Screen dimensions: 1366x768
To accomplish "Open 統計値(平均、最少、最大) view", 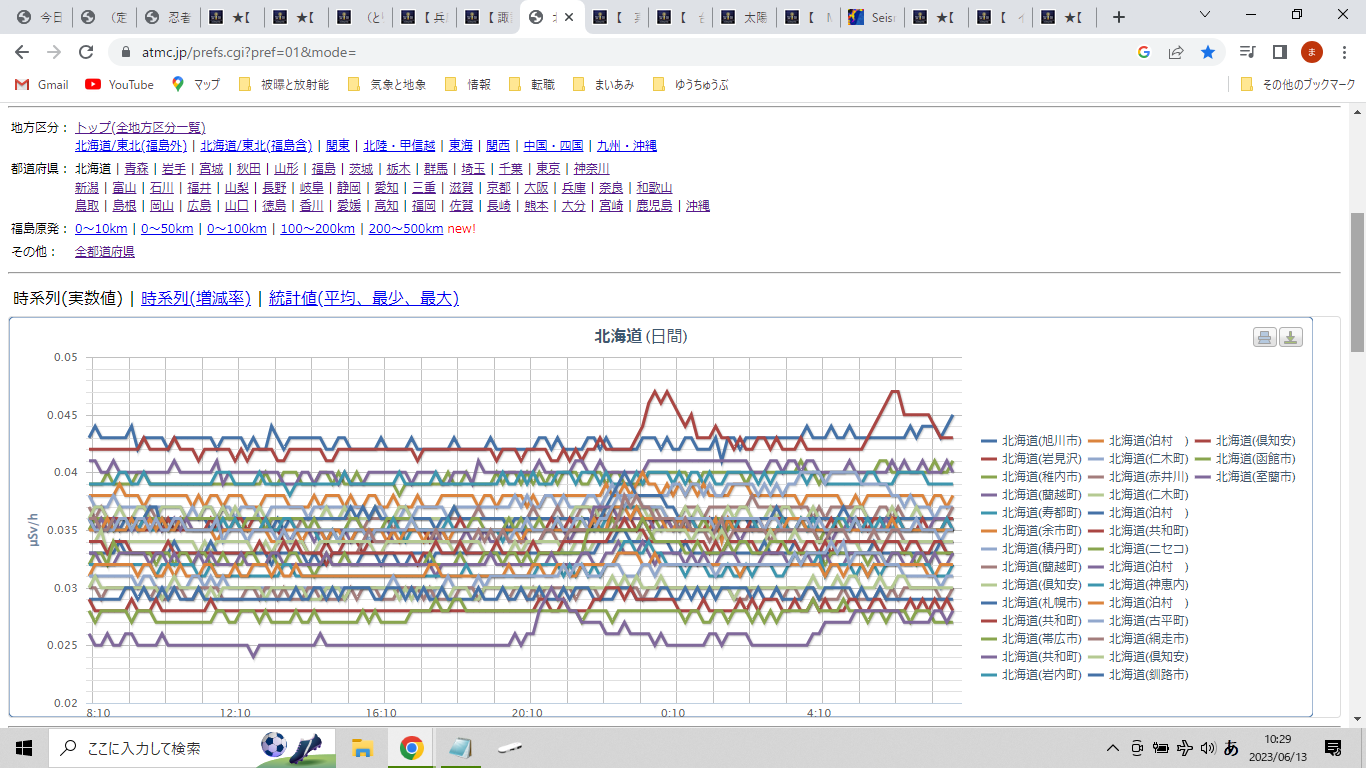I will click(x=364, y=298).
